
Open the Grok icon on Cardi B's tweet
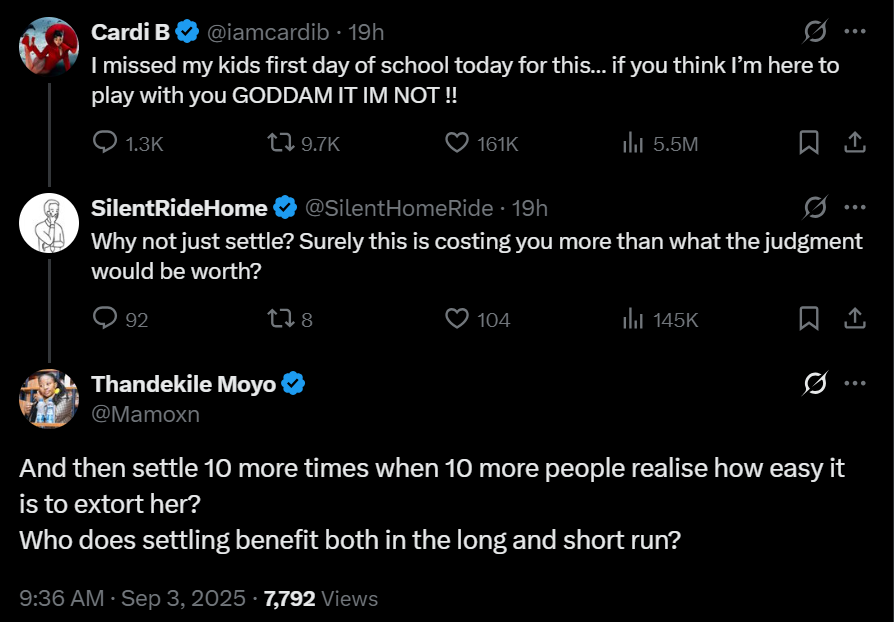(816, 32)
